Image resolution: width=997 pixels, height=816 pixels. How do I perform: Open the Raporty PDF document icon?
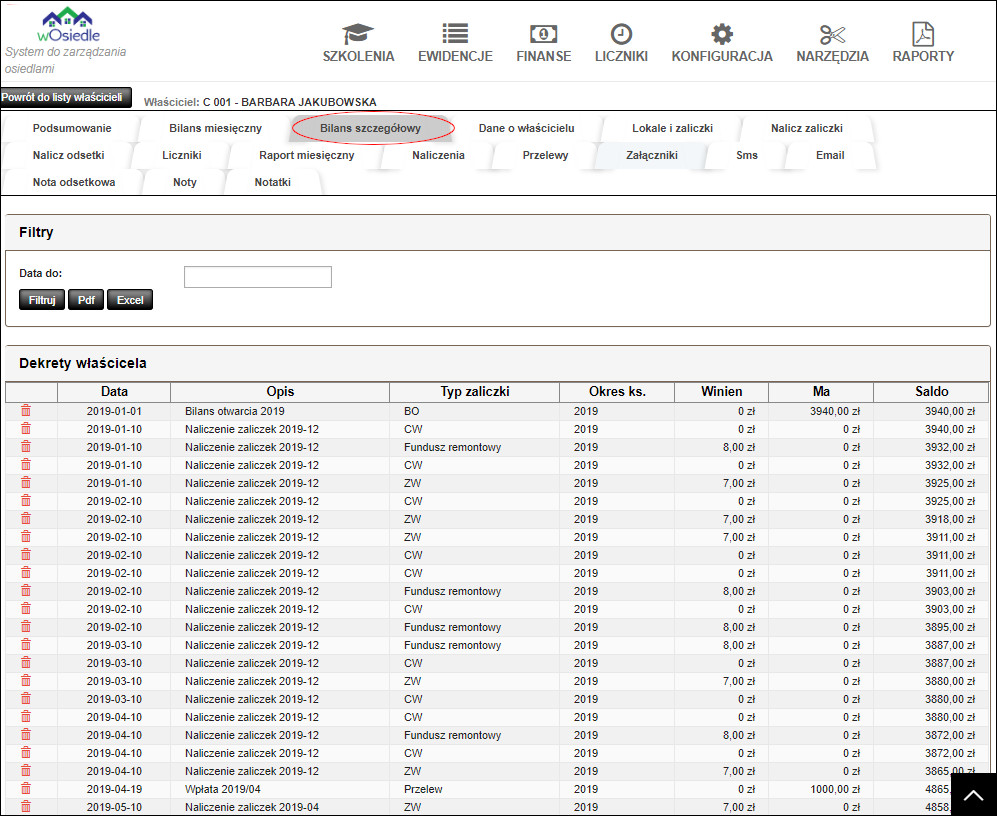tap(923, 34)
